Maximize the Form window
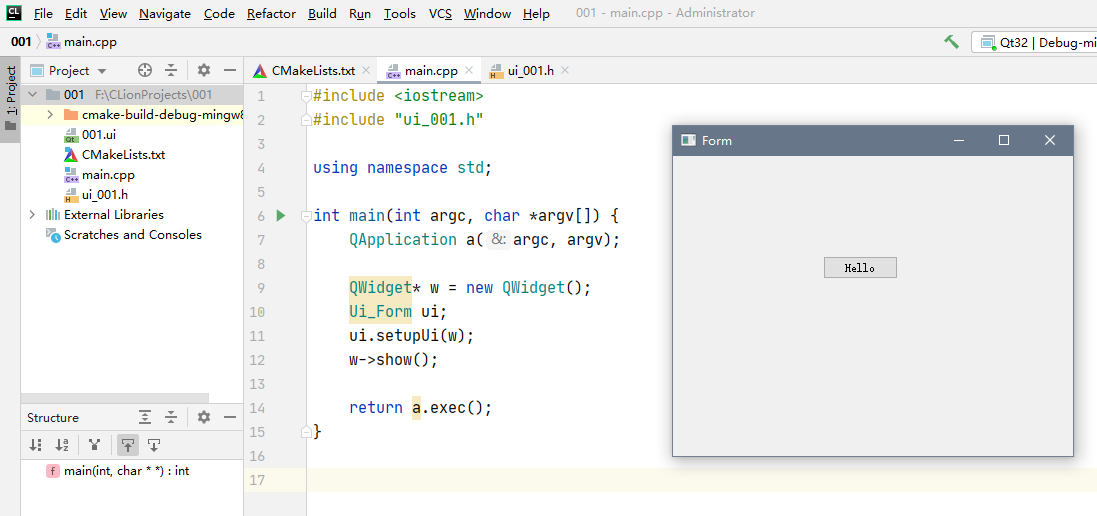The height and width of the screenshot is (516, 1097). [x=1004, y=141]
